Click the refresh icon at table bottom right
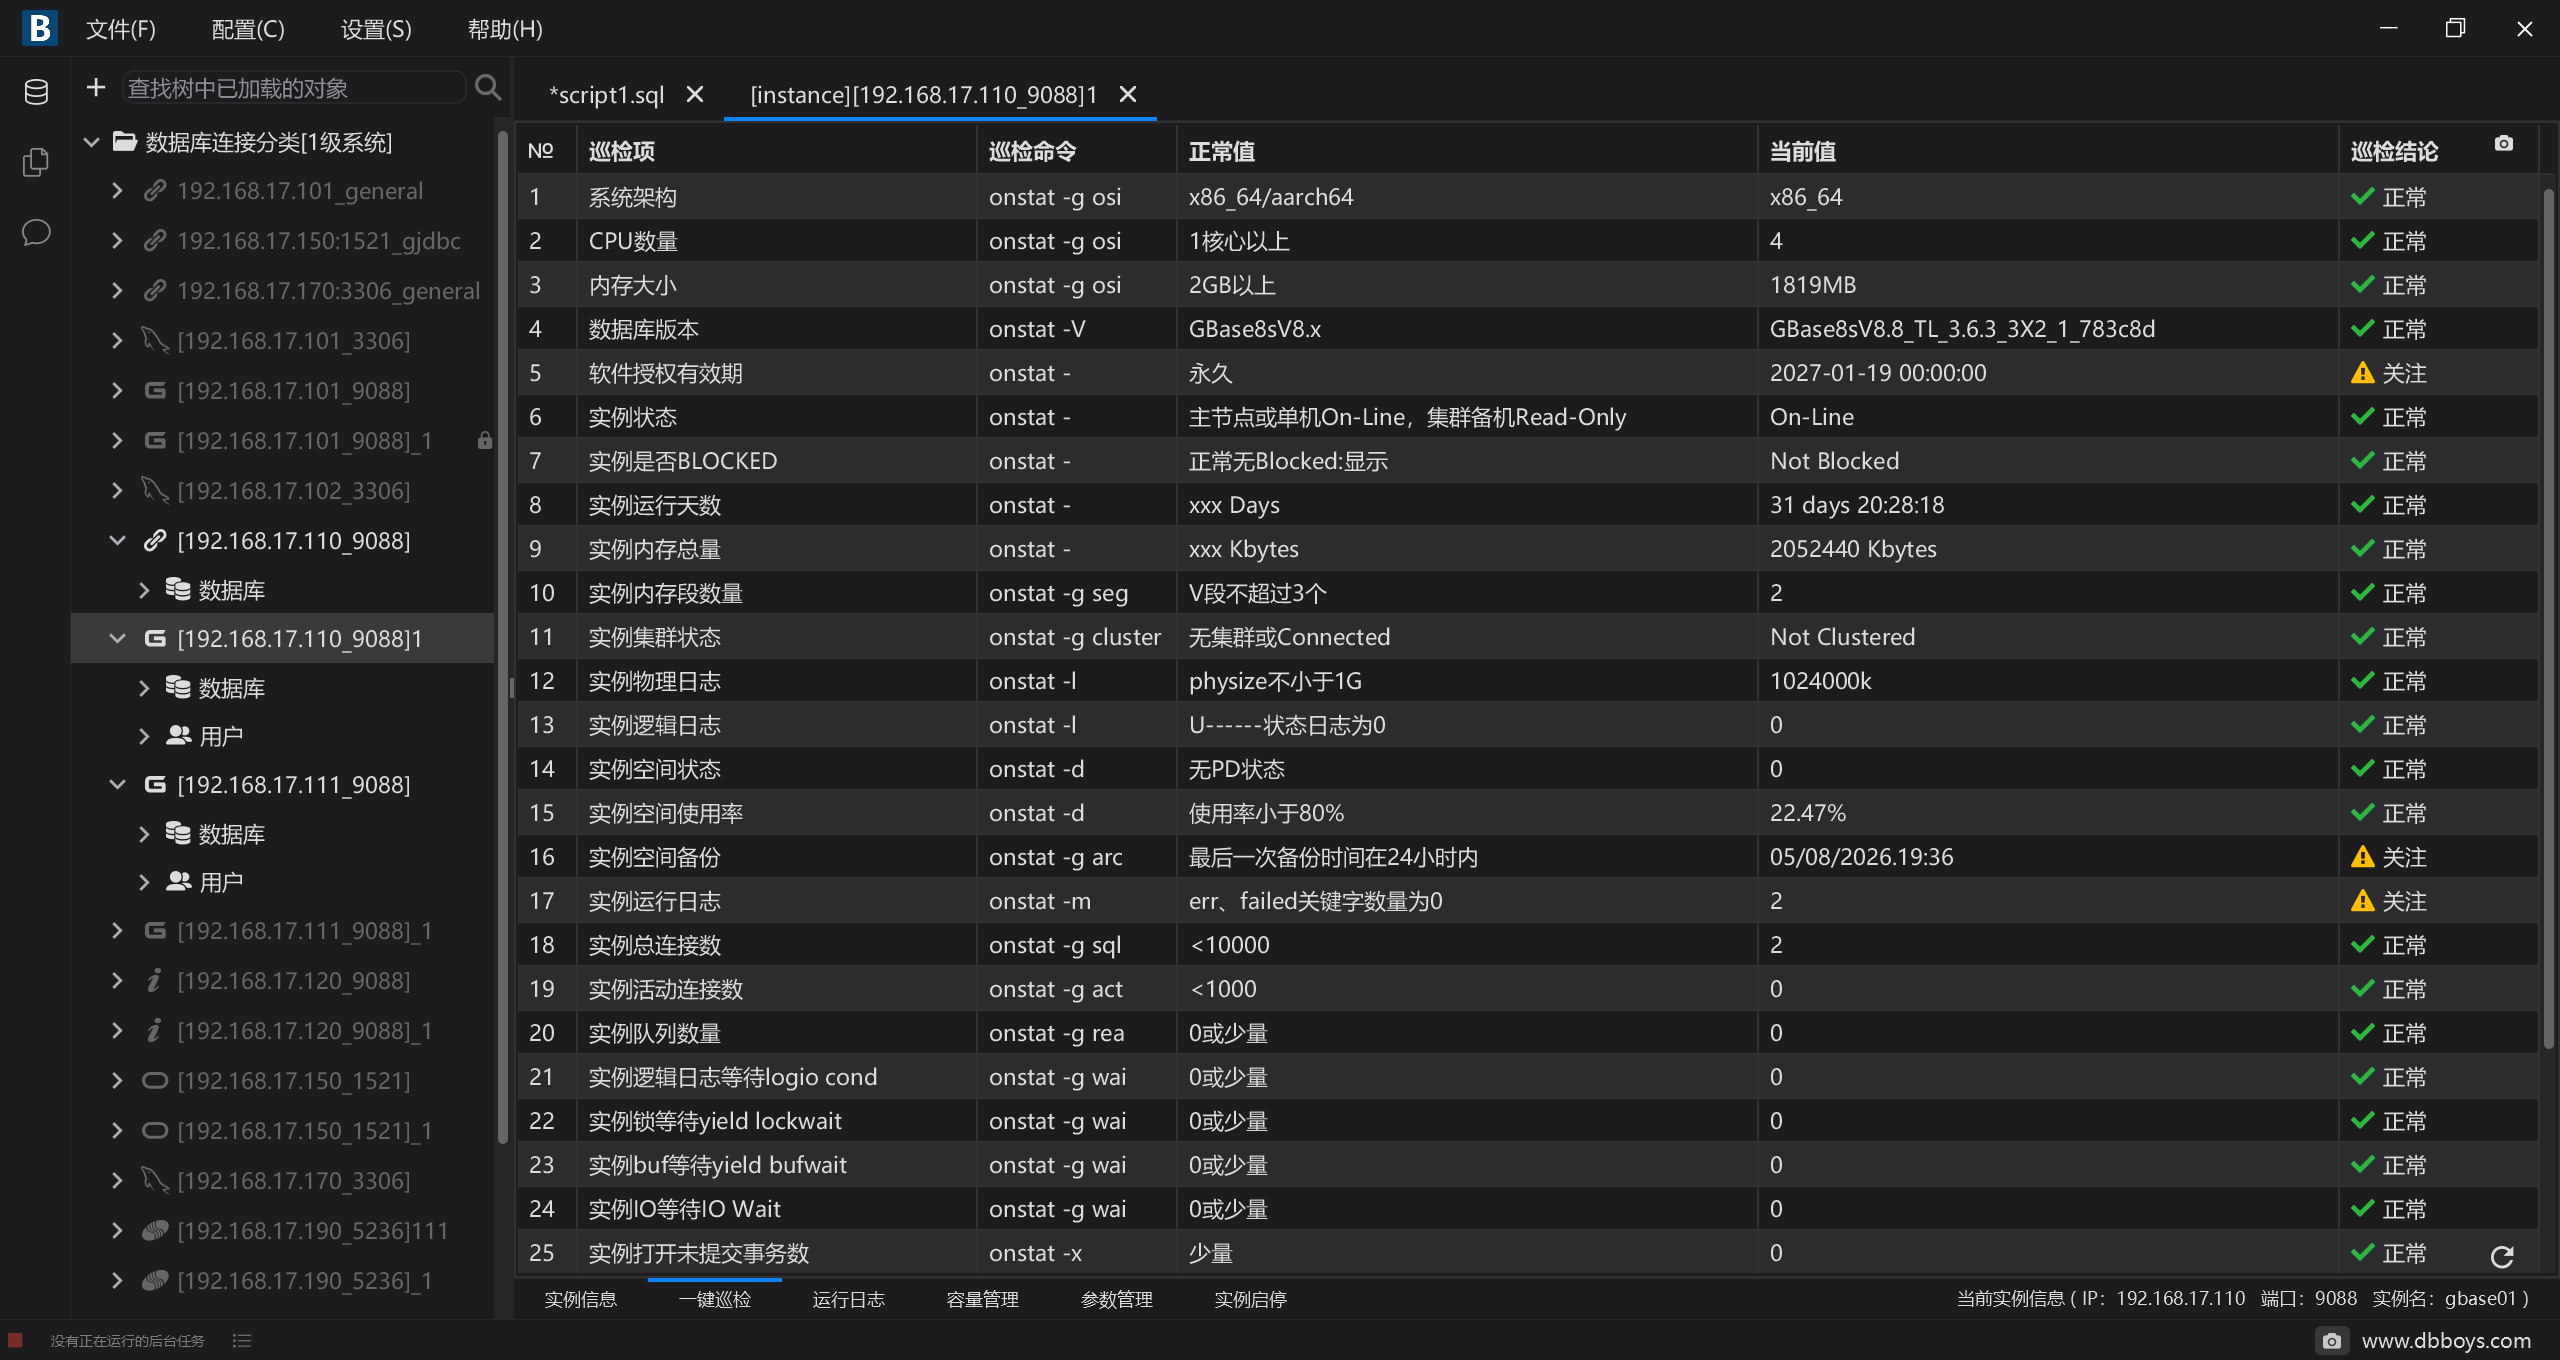2560x1360 pixels. point(2502,1257)
